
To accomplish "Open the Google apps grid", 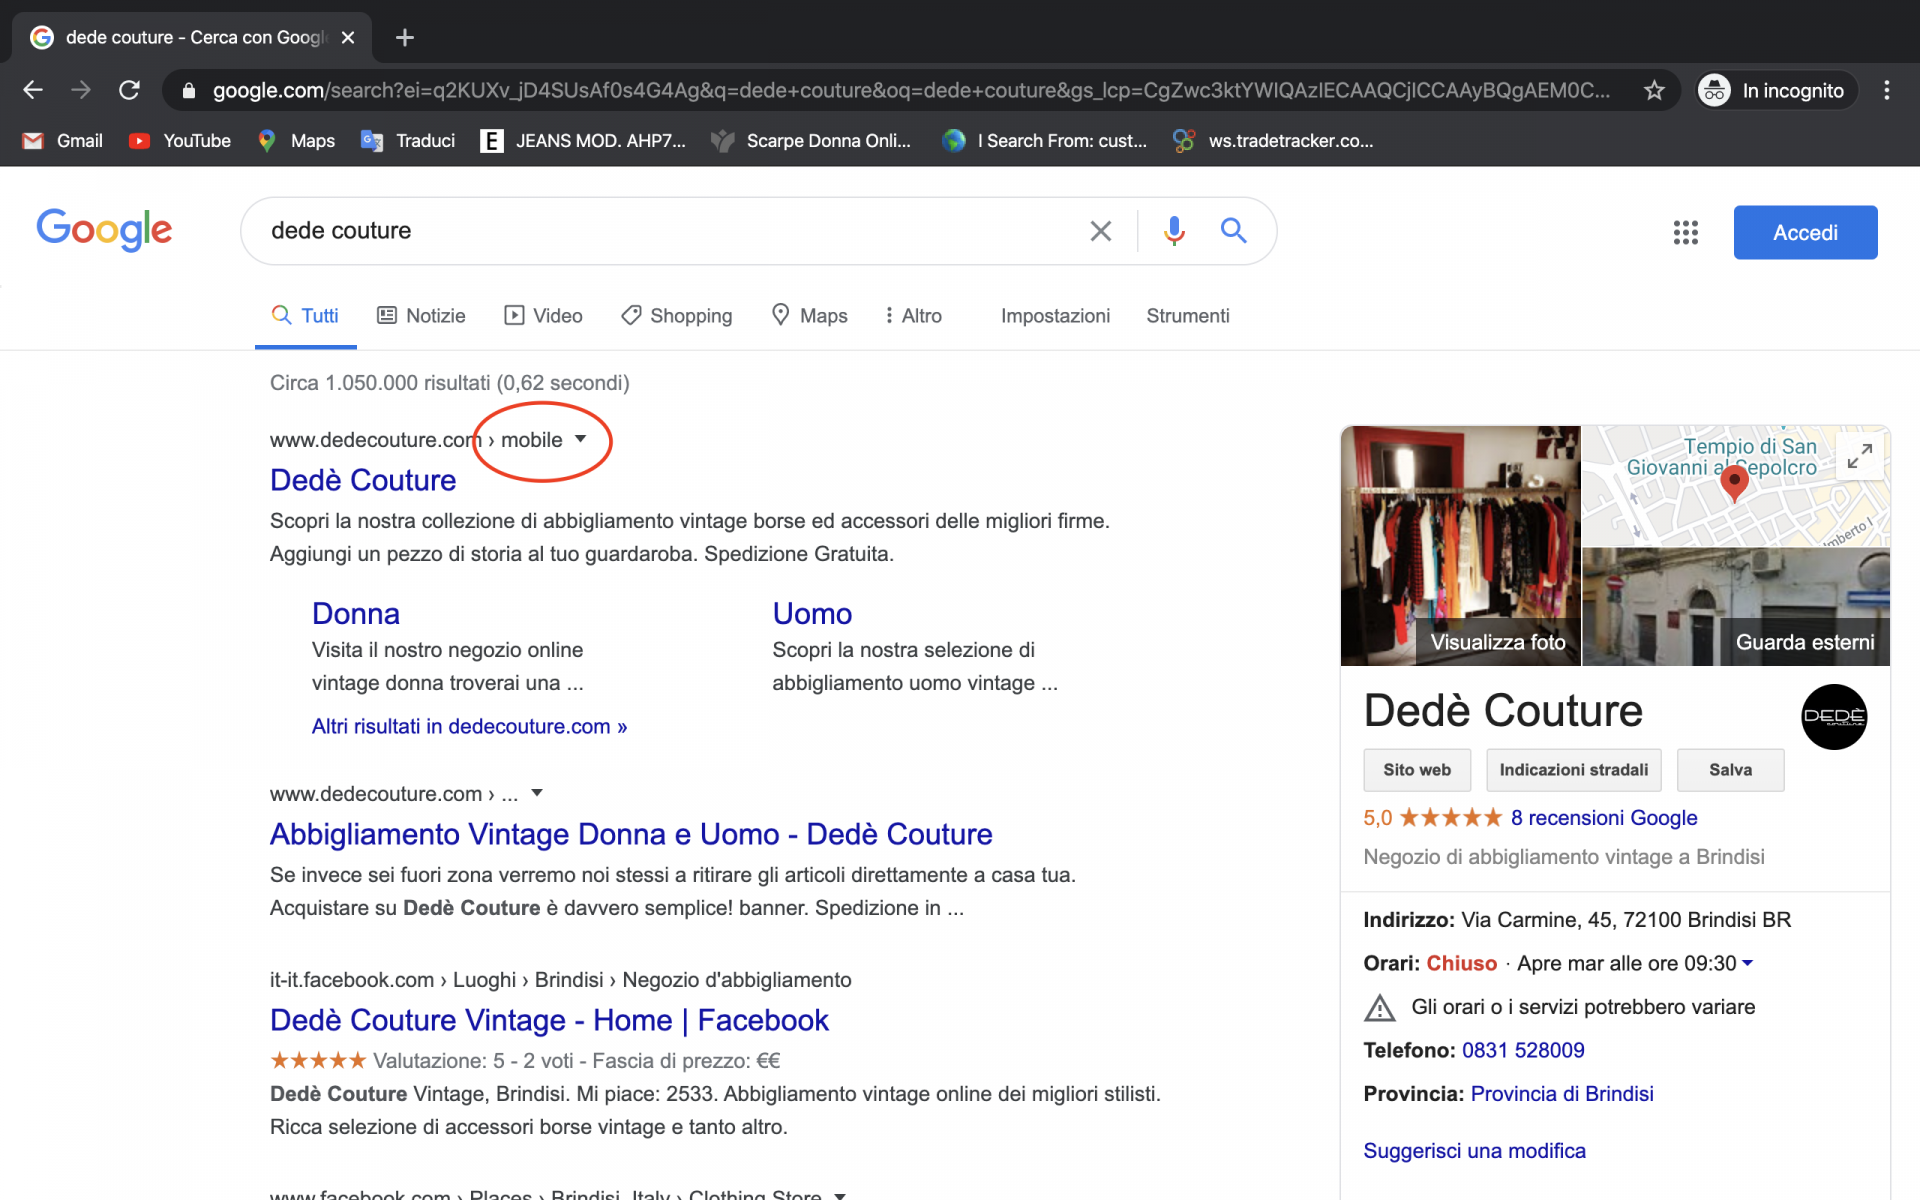I will coord(1685,233).
